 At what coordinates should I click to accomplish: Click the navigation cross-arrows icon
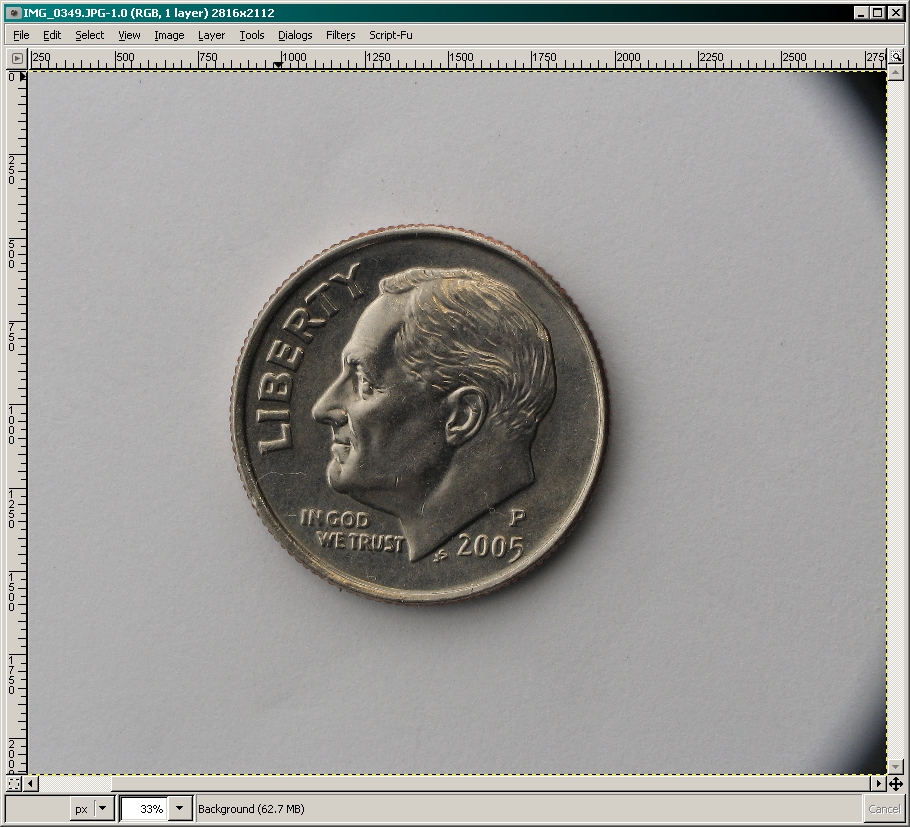coord(895,784)
